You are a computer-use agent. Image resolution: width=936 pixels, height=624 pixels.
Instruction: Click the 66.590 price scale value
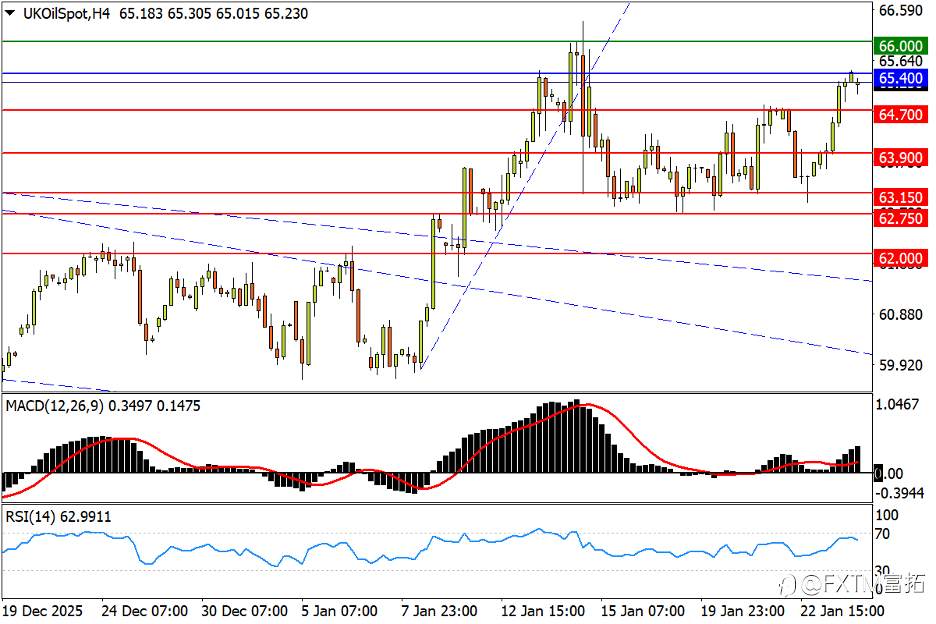(901, 11)
